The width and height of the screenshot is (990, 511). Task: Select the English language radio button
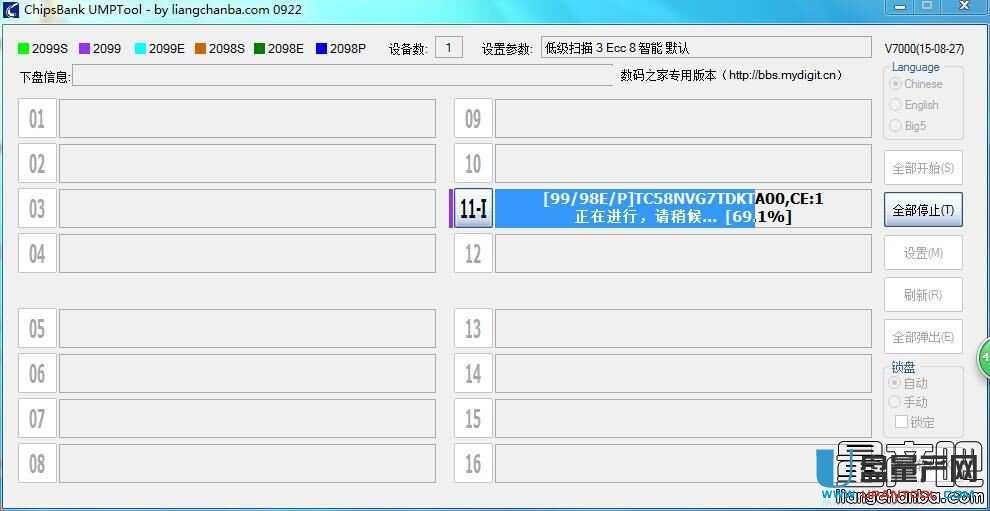click(x=895, y=105)
